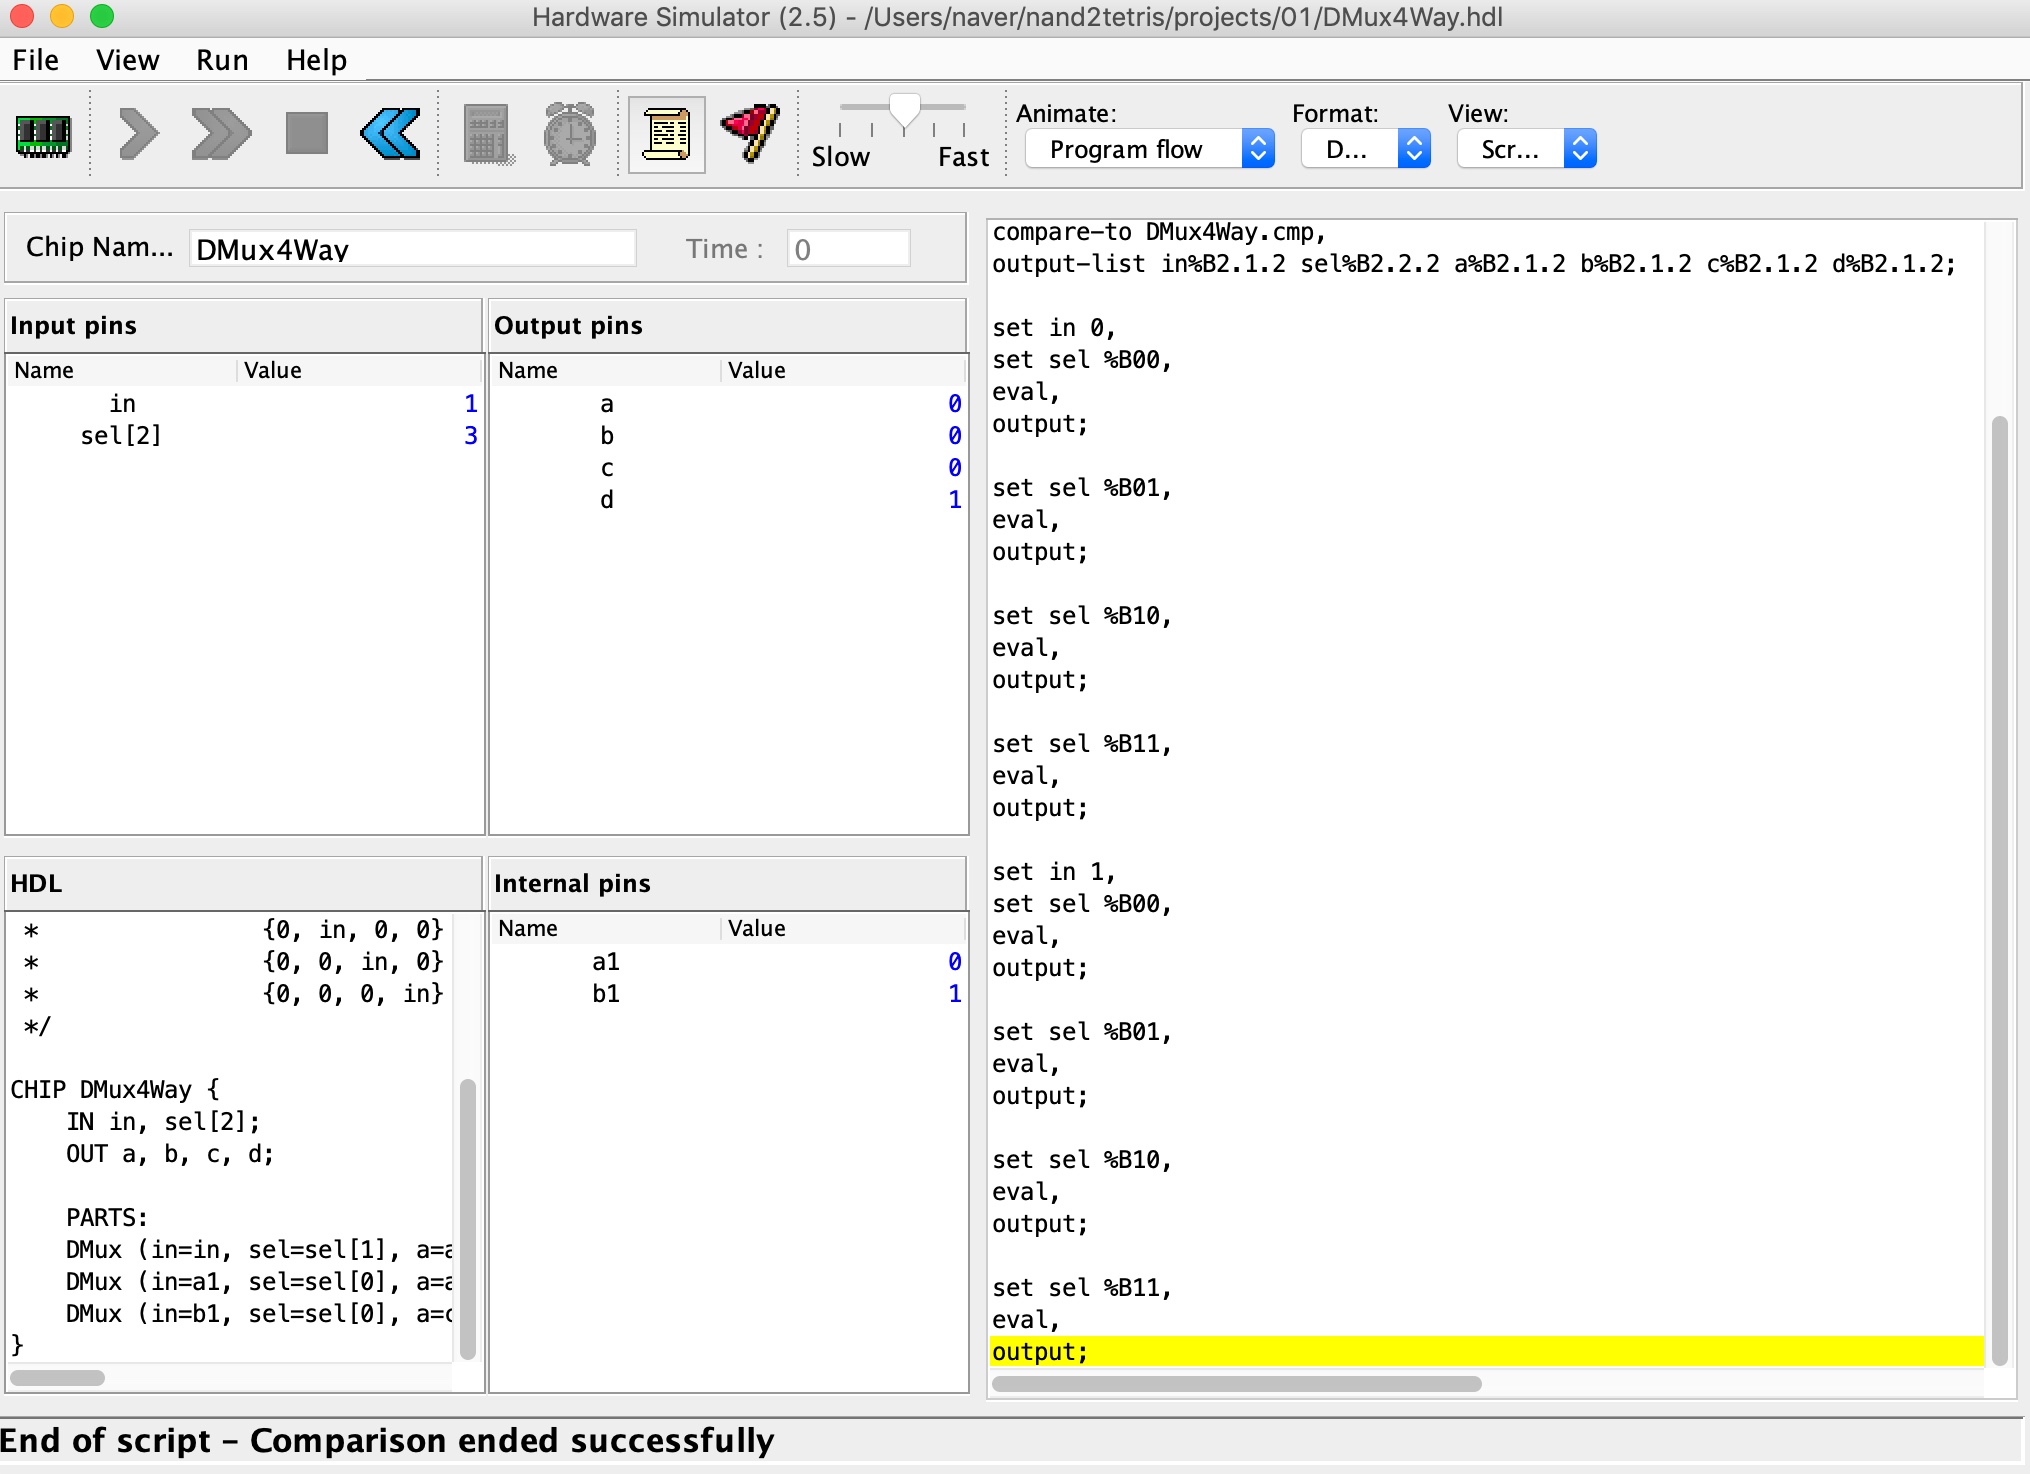This screenshot has height=1474, width=2030.
Task: Click the Run fast-forward icon
Action: point(220,134)
